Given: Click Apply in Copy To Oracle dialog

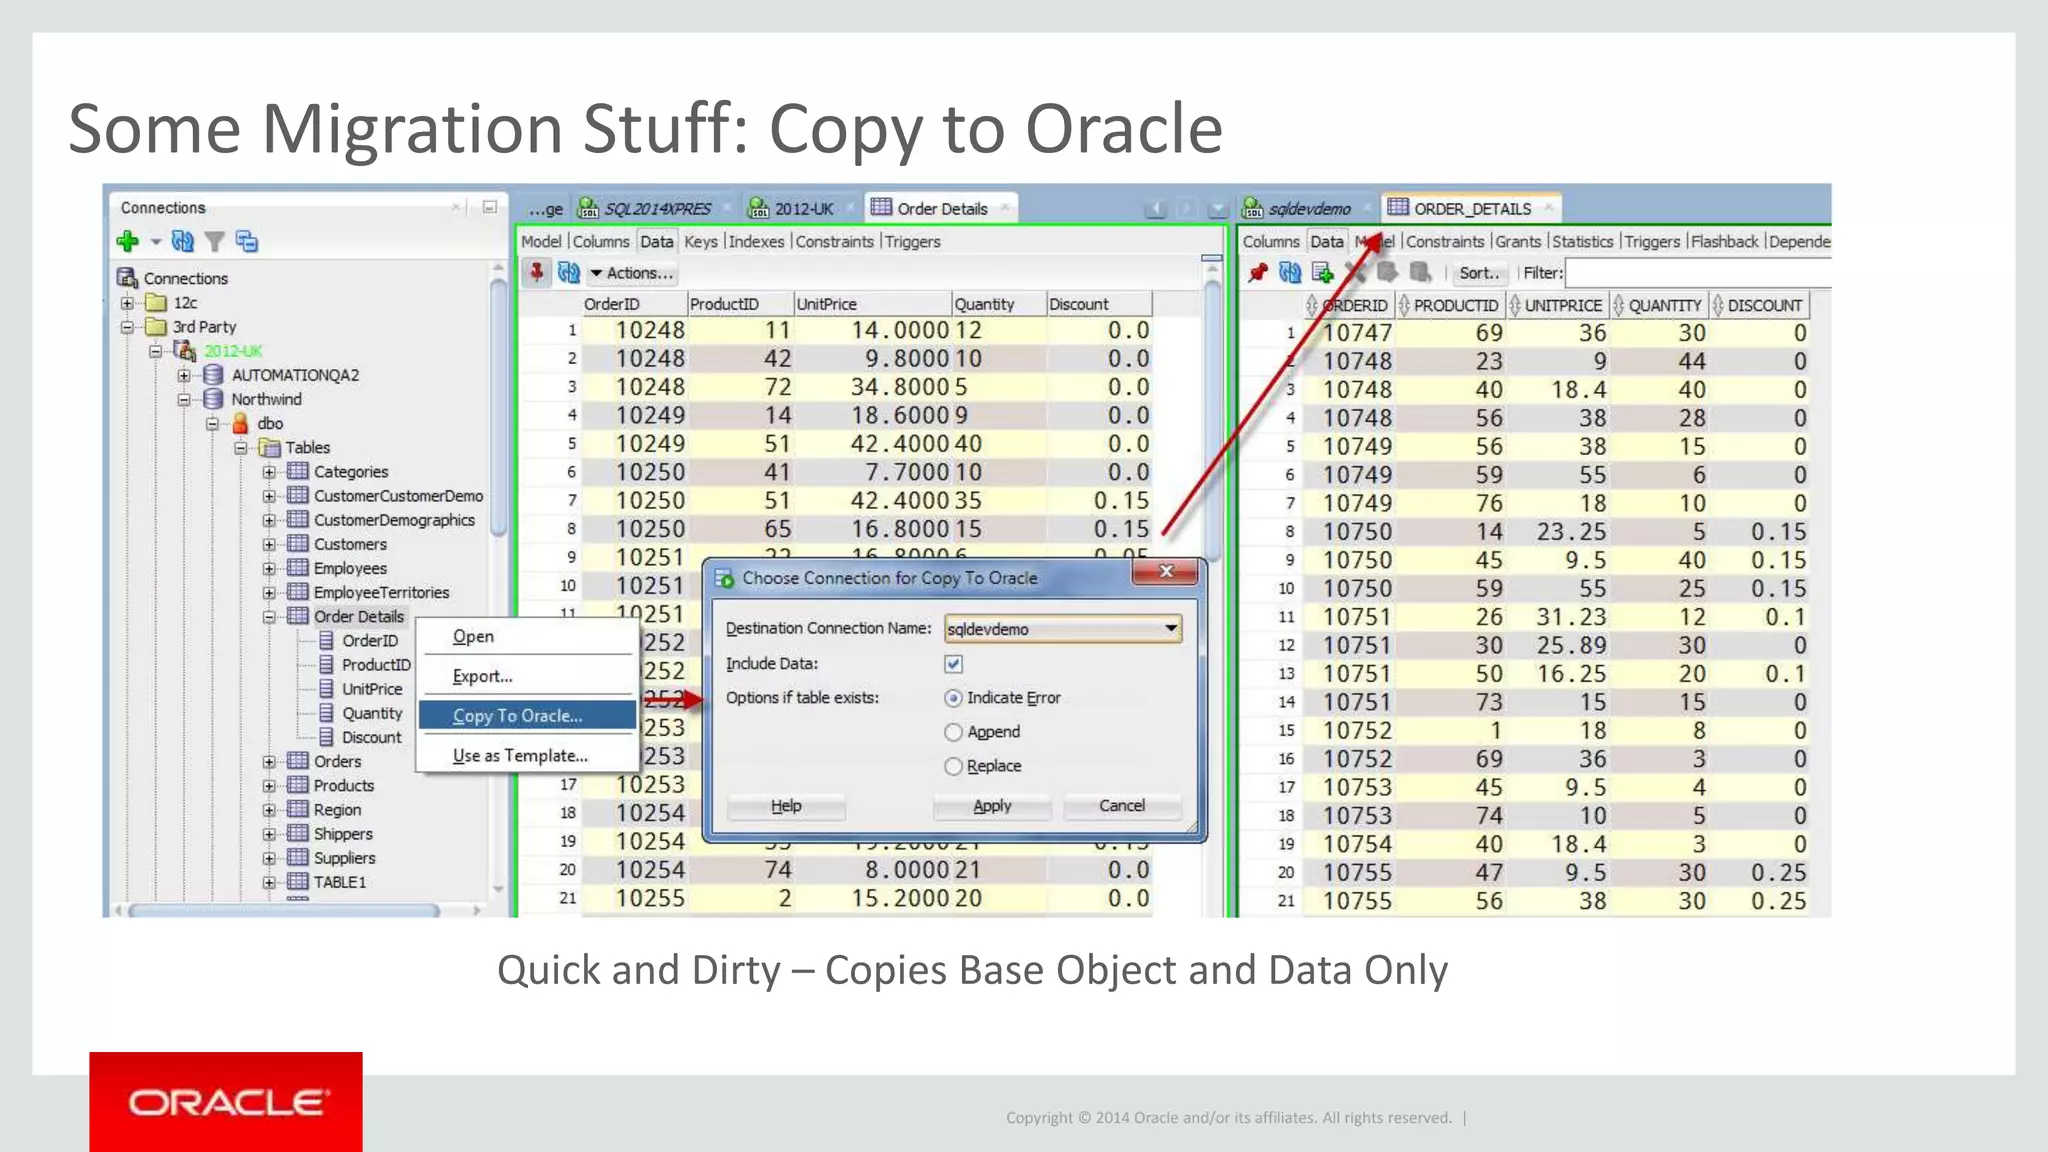Looking at the screenshot, I should (x=992, y=805).
